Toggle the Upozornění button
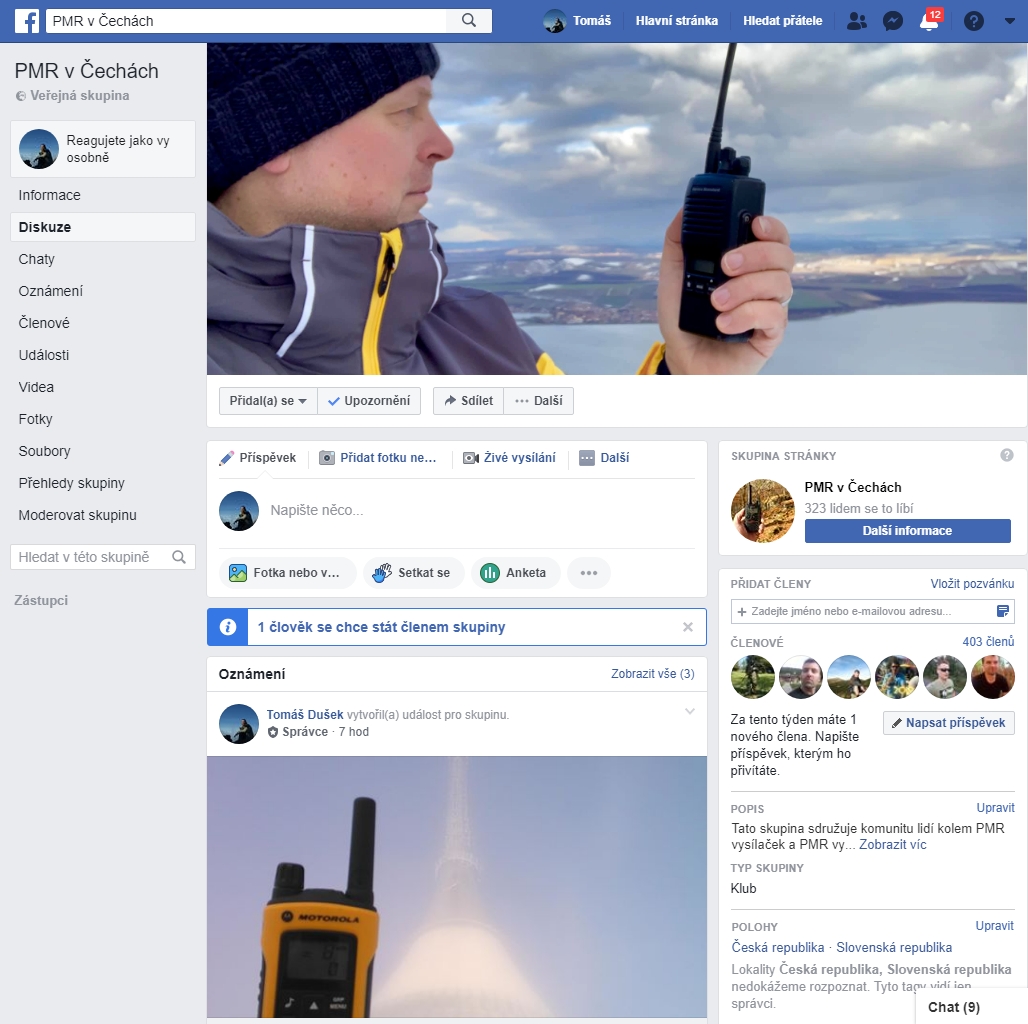The image size is (1028, 1024). coord(369,401)
